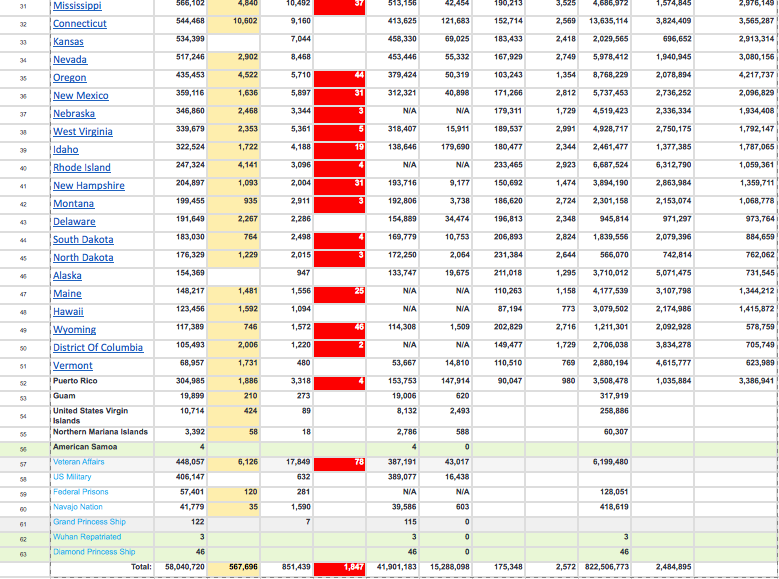Open the Connecticut state link
Viewport: 779px width, 579px height.
(79, 23)
